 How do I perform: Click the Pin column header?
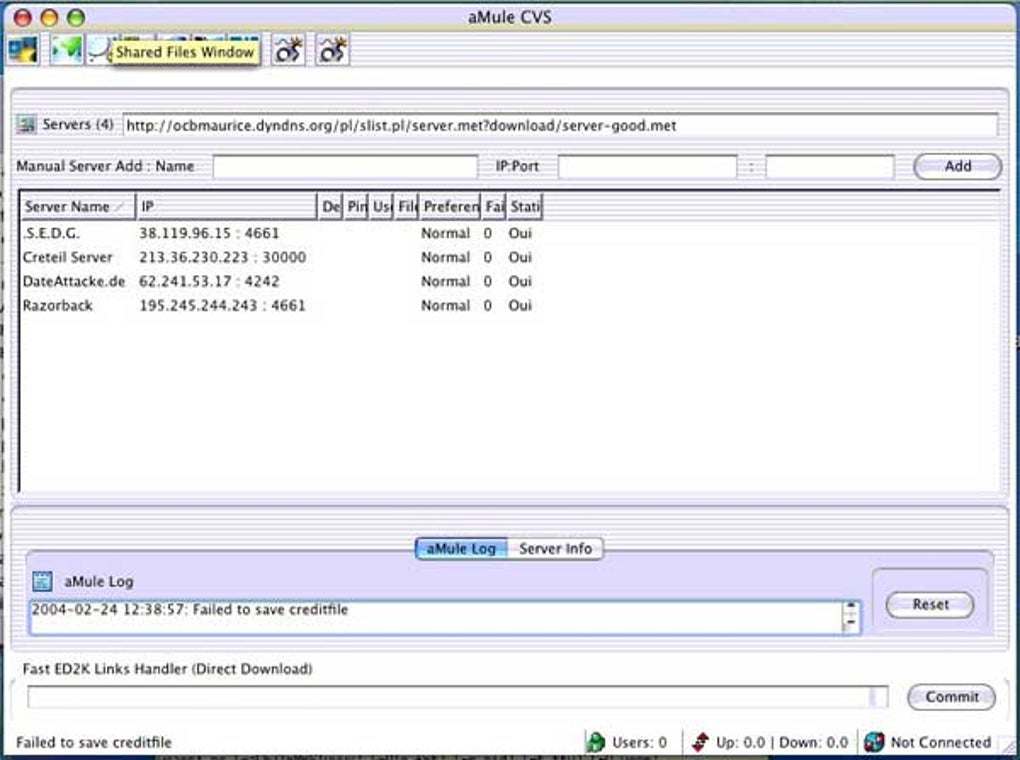(356, 206)
